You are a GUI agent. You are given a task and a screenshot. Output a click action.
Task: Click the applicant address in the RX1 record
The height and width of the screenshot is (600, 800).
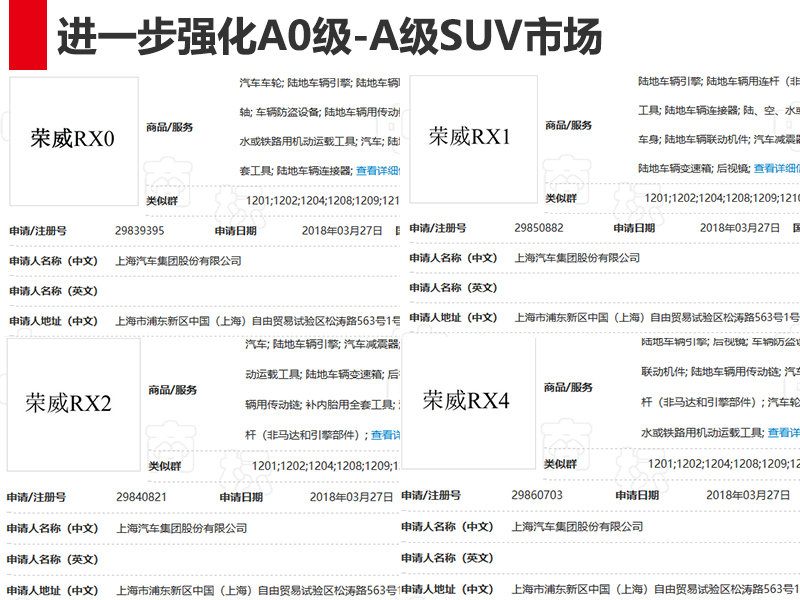(657, 317)
